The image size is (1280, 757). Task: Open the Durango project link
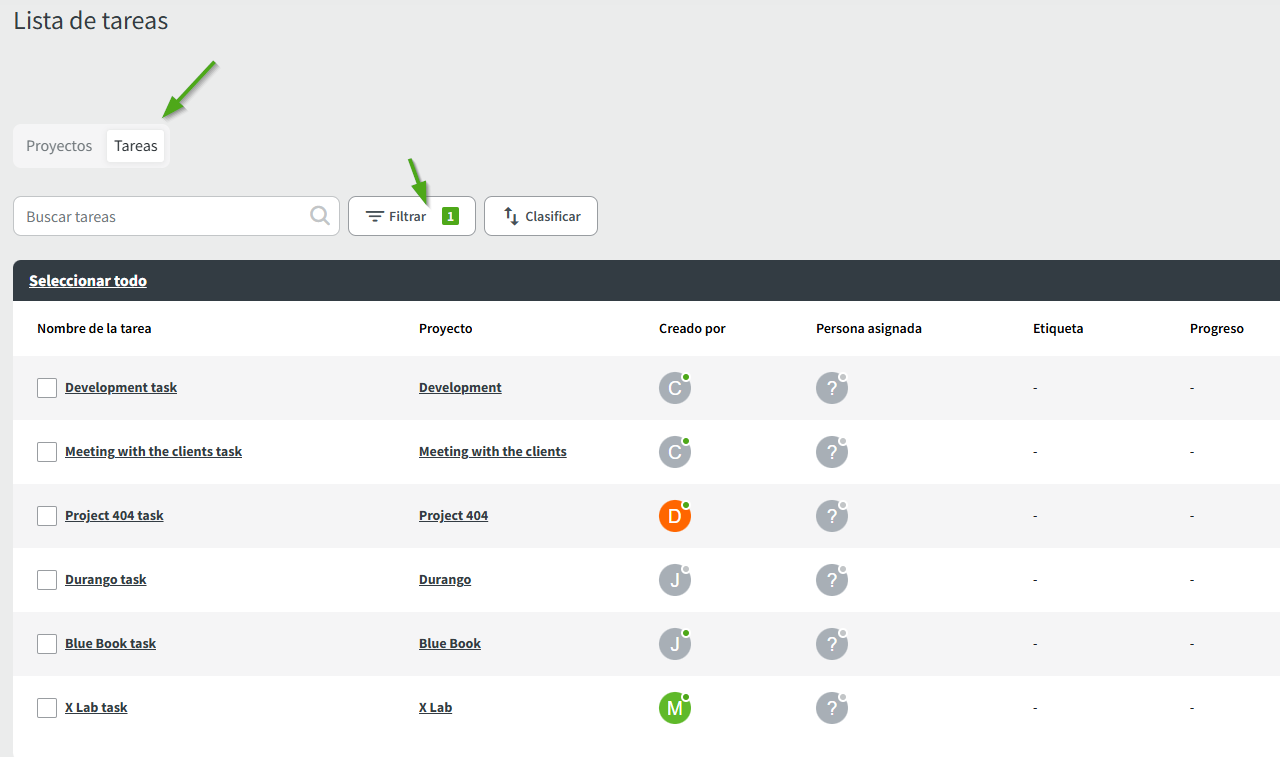445,580
